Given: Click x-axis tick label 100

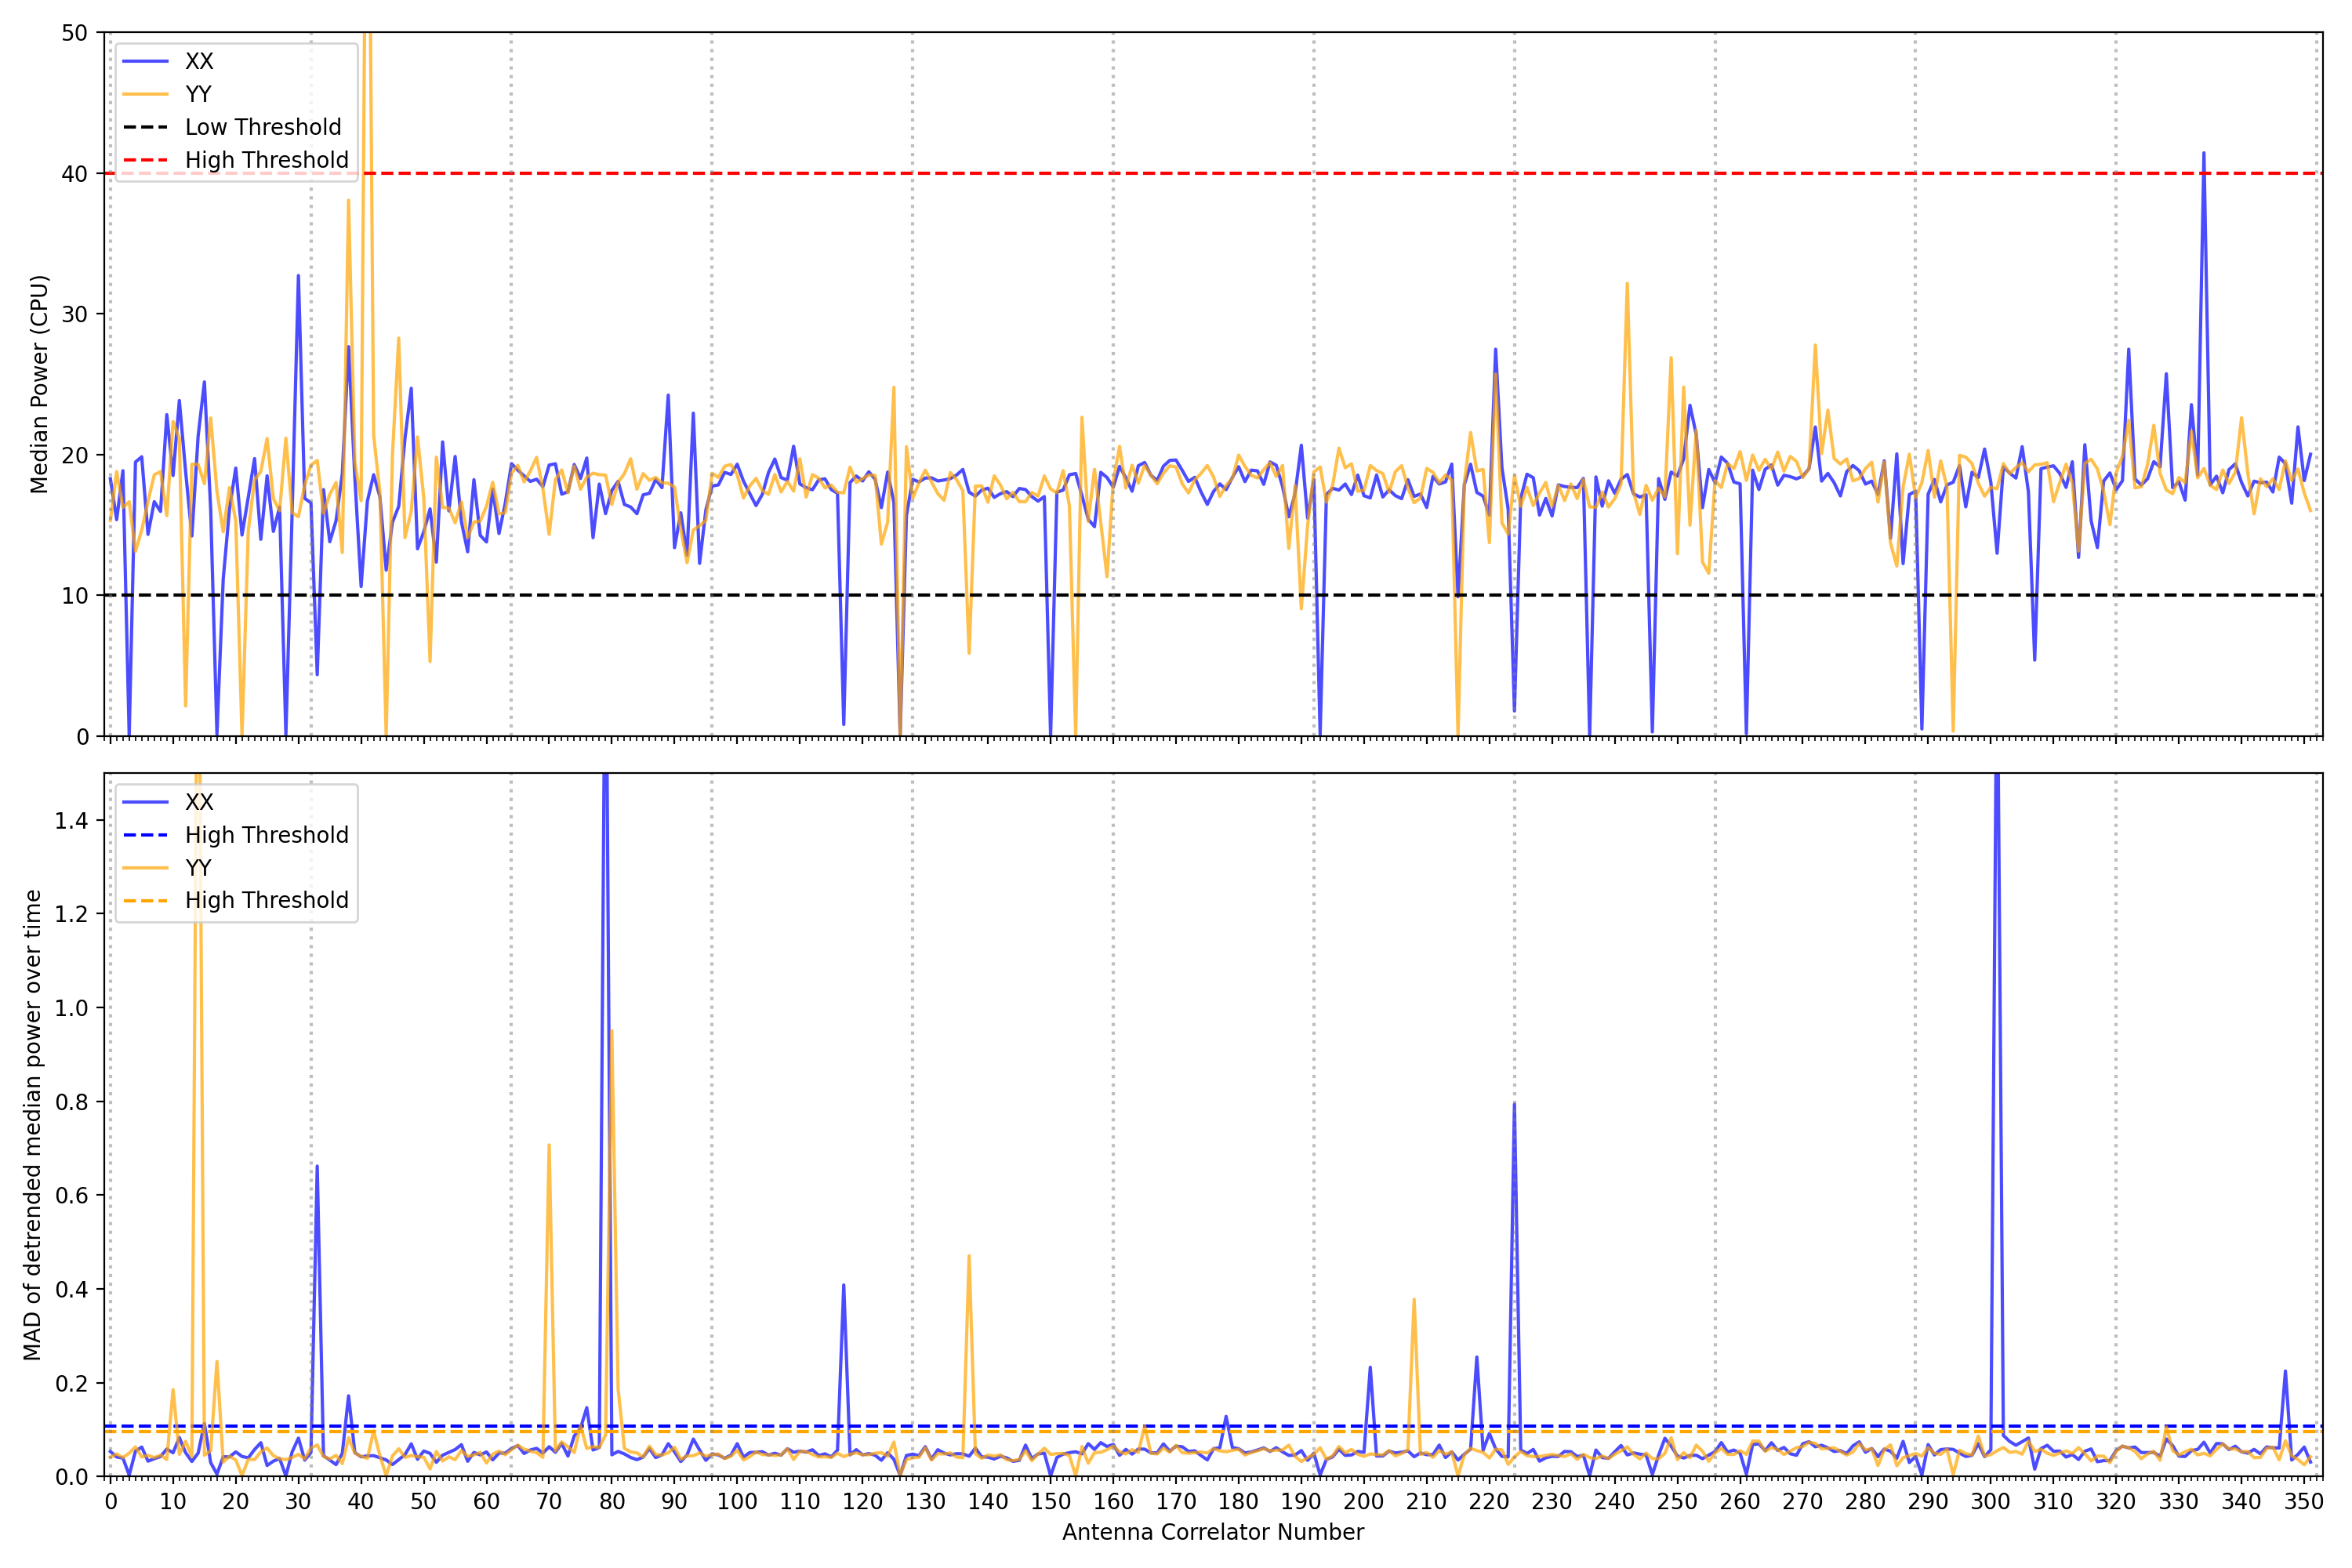Looking at the screenshot, I should pyautogui.click(x=737, y=1502).
